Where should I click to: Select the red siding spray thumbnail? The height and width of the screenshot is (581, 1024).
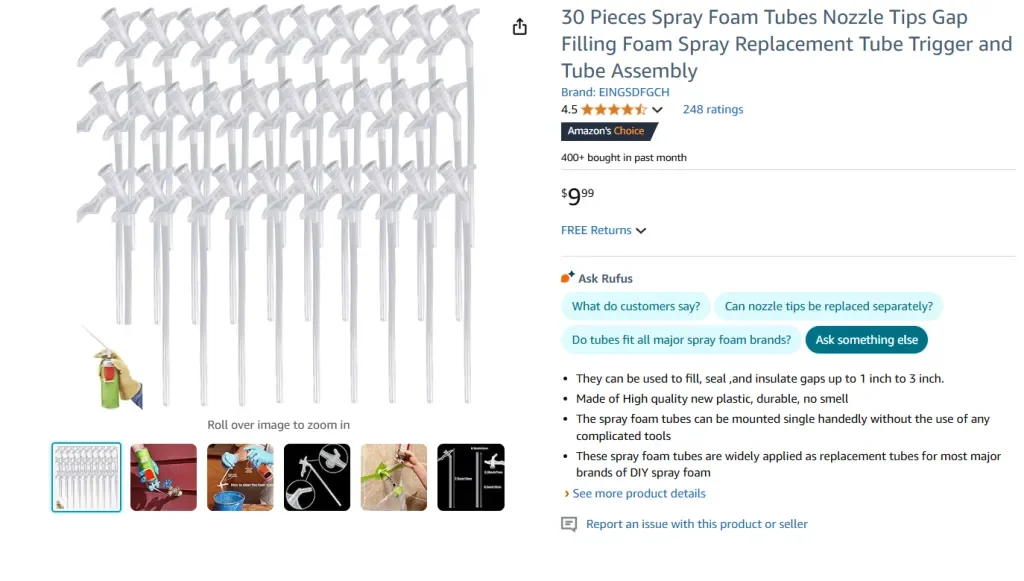163,477
